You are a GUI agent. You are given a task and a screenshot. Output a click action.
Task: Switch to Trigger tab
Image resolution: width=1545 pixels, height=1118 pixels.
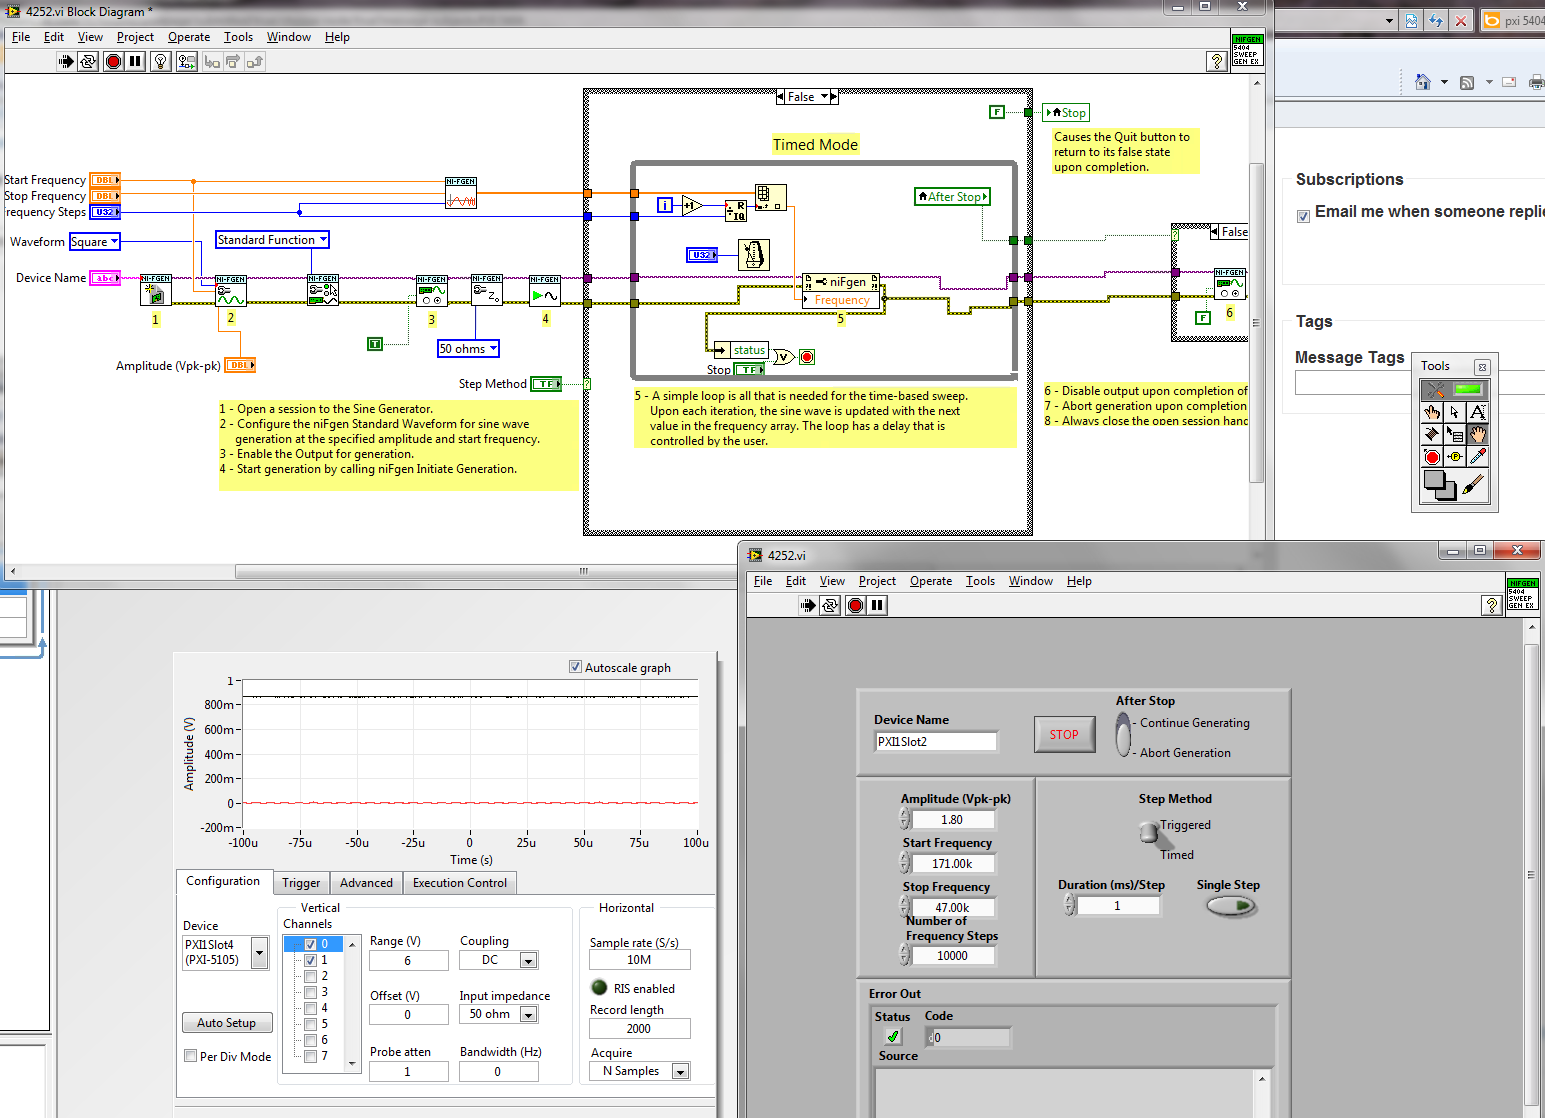click(x=301, y=883)
